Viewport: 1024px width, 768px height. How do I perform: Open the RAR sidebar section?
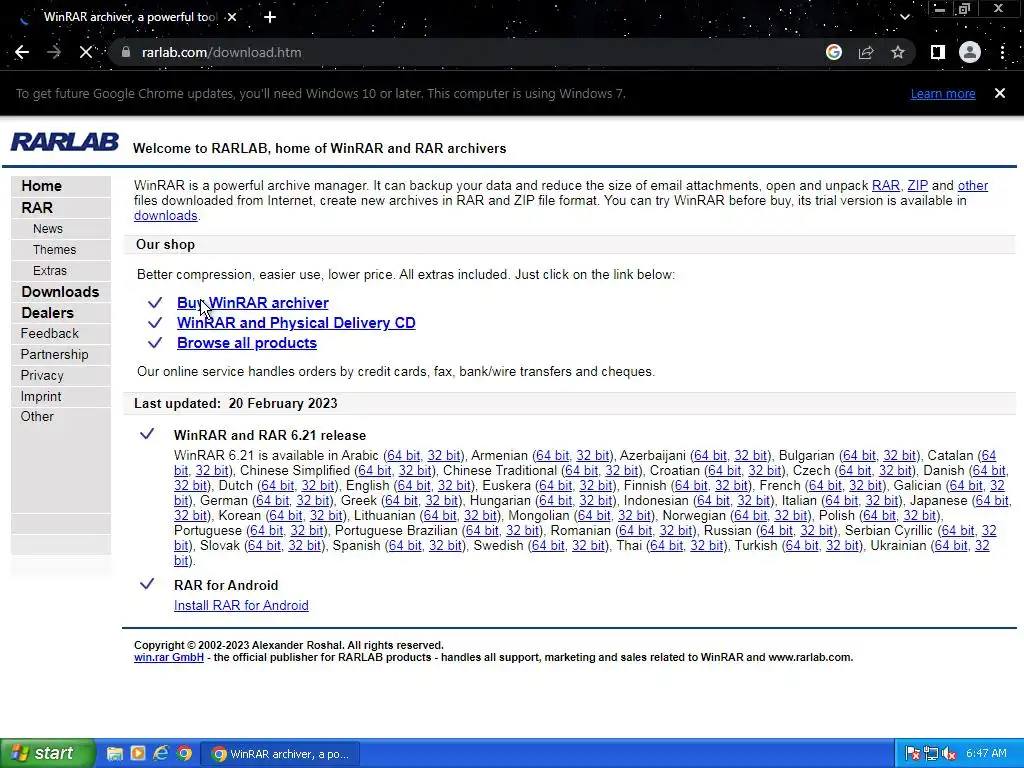pos(37,208)
